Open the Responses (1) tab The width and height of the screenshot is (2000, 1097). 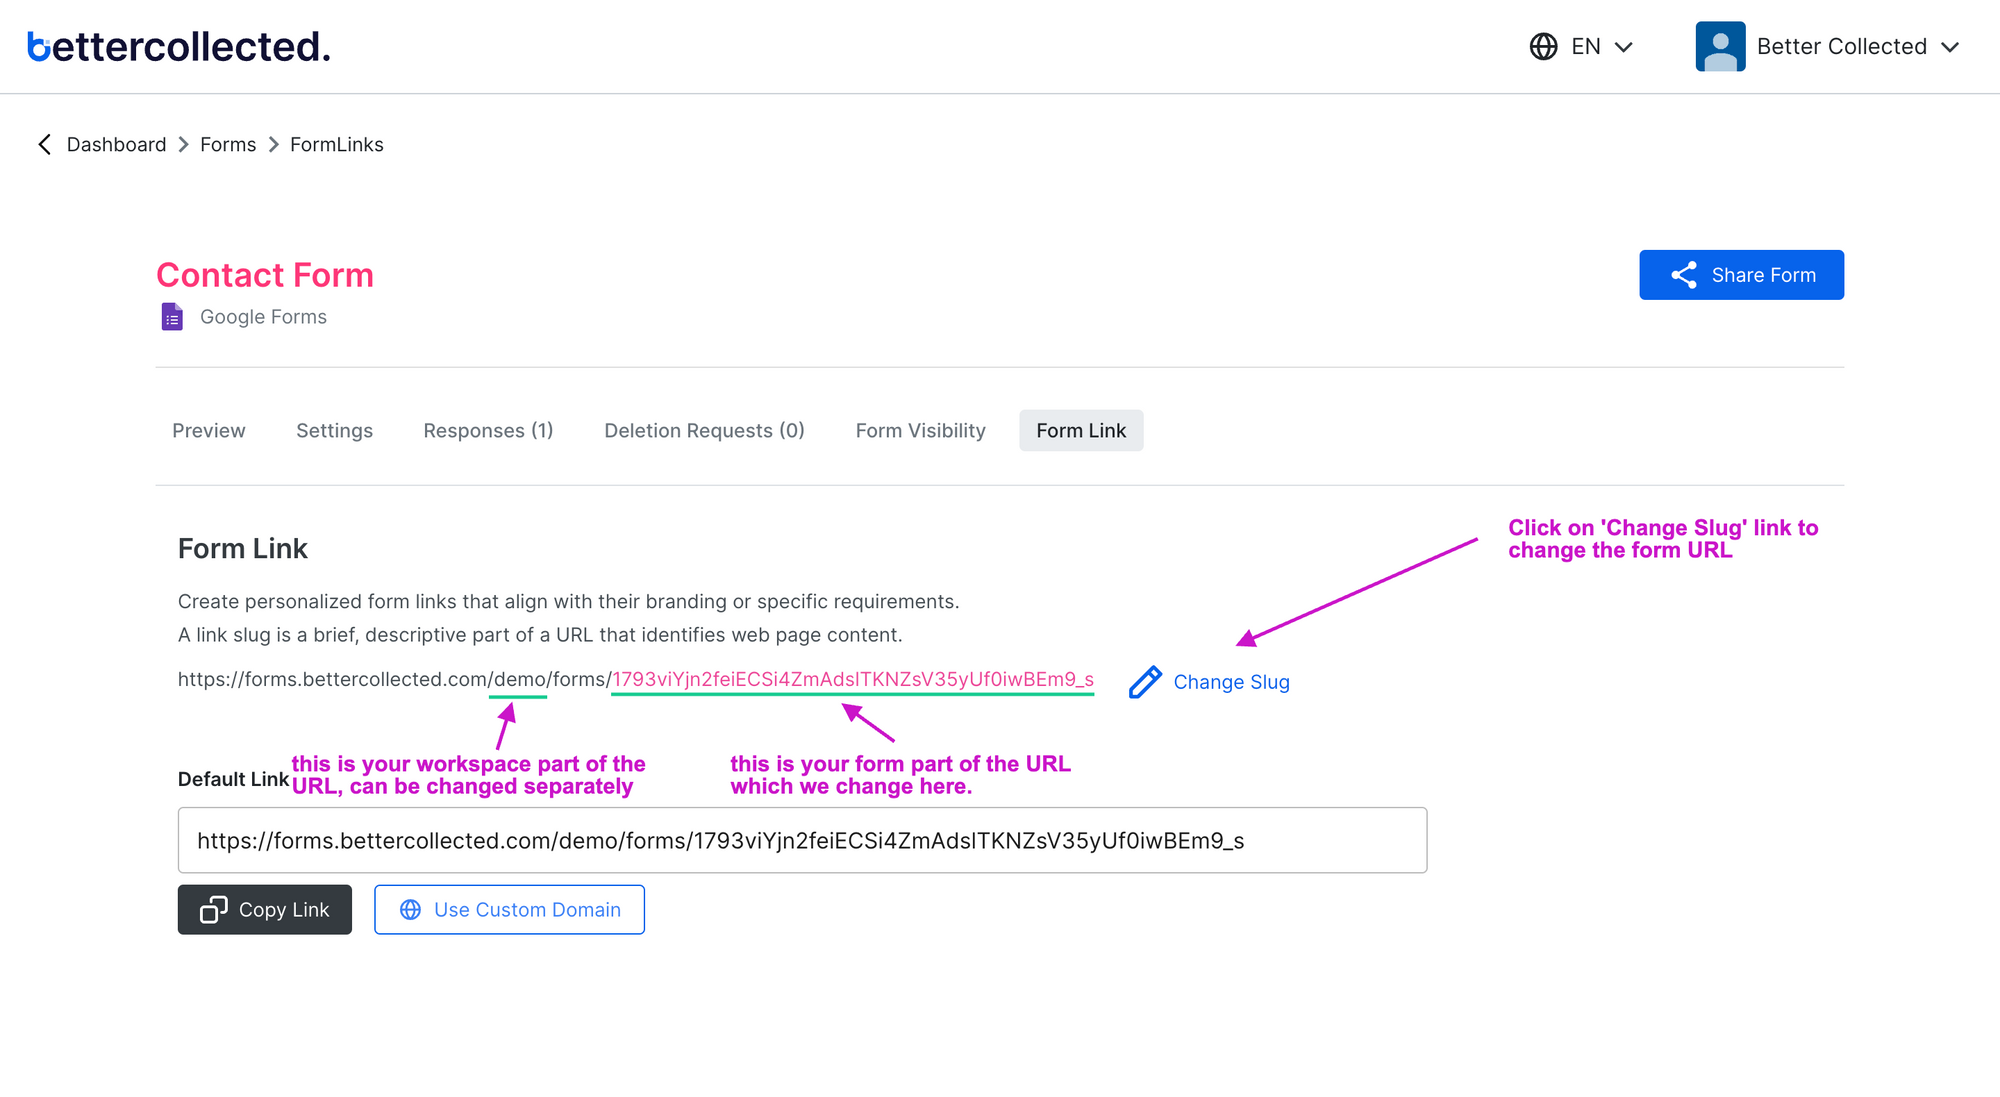coord(488,430)
